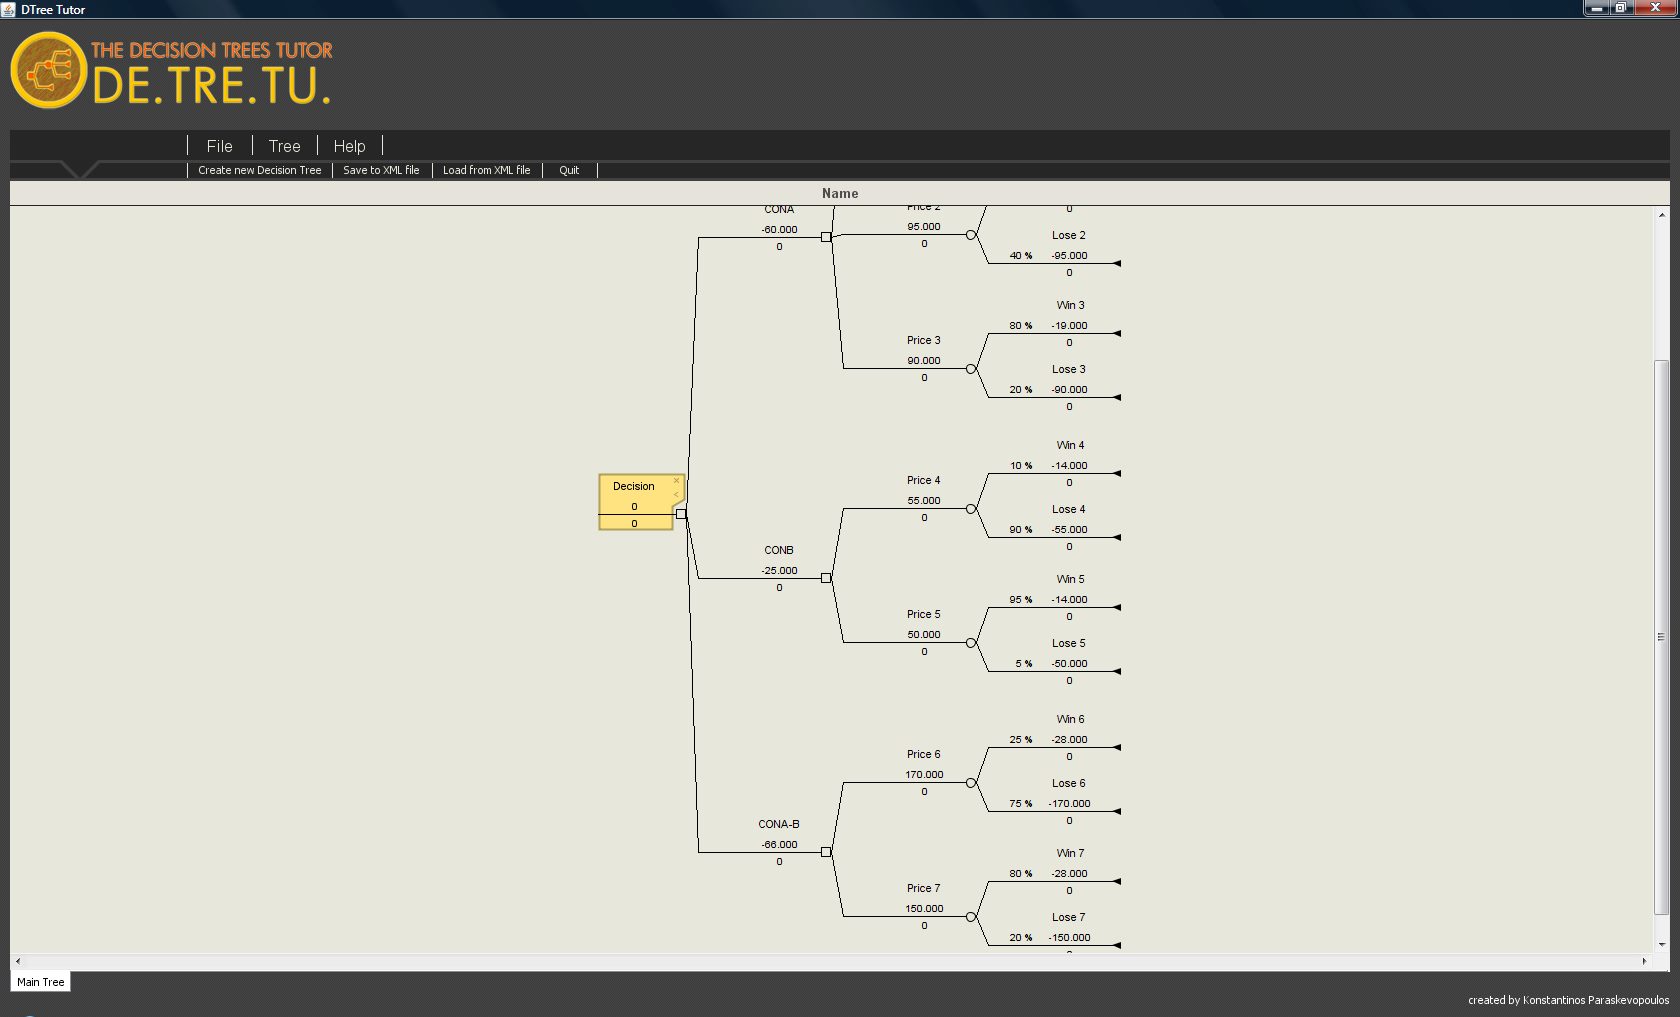Click the root decision square connector

(x=681, y=514)
